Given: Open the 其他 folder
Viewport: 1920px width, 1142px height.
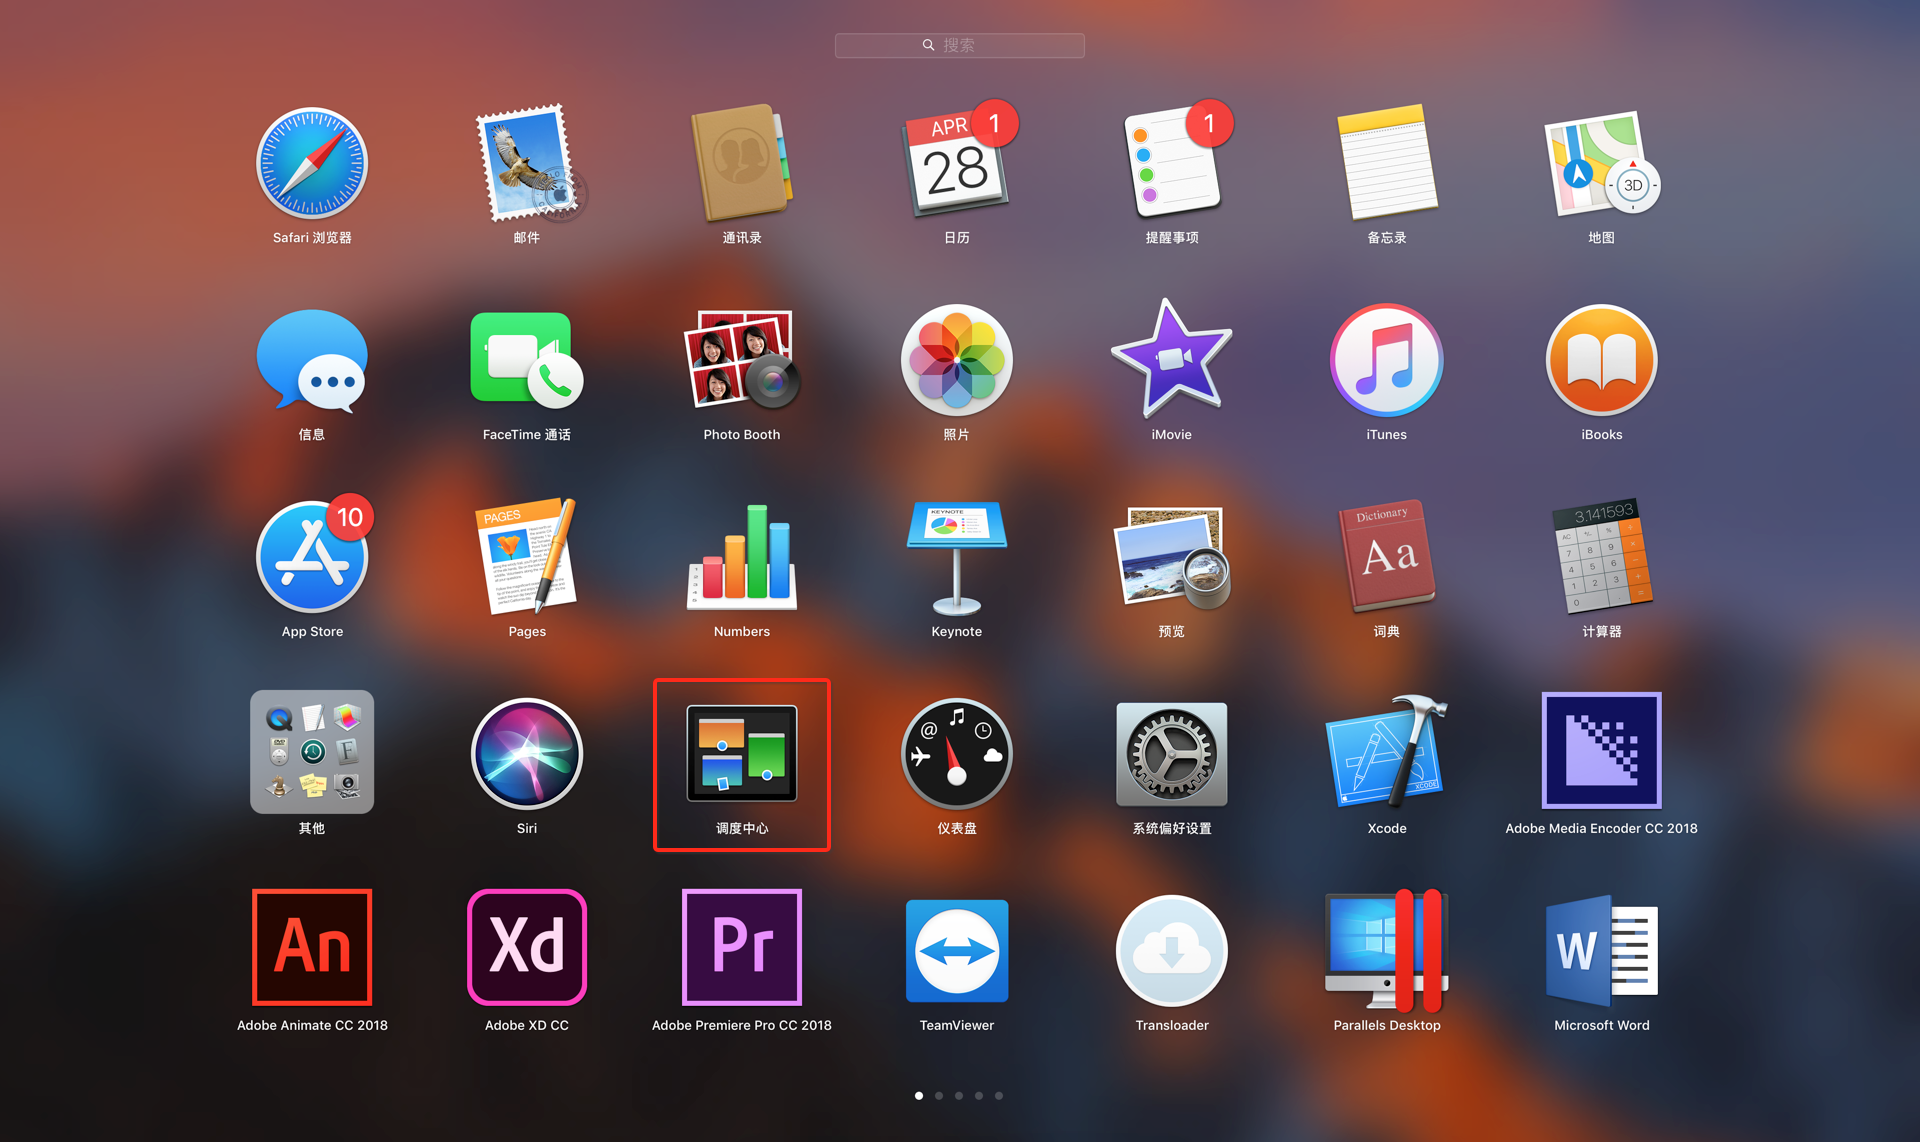Looking at the screenshot, I should [x=312, y=752].
